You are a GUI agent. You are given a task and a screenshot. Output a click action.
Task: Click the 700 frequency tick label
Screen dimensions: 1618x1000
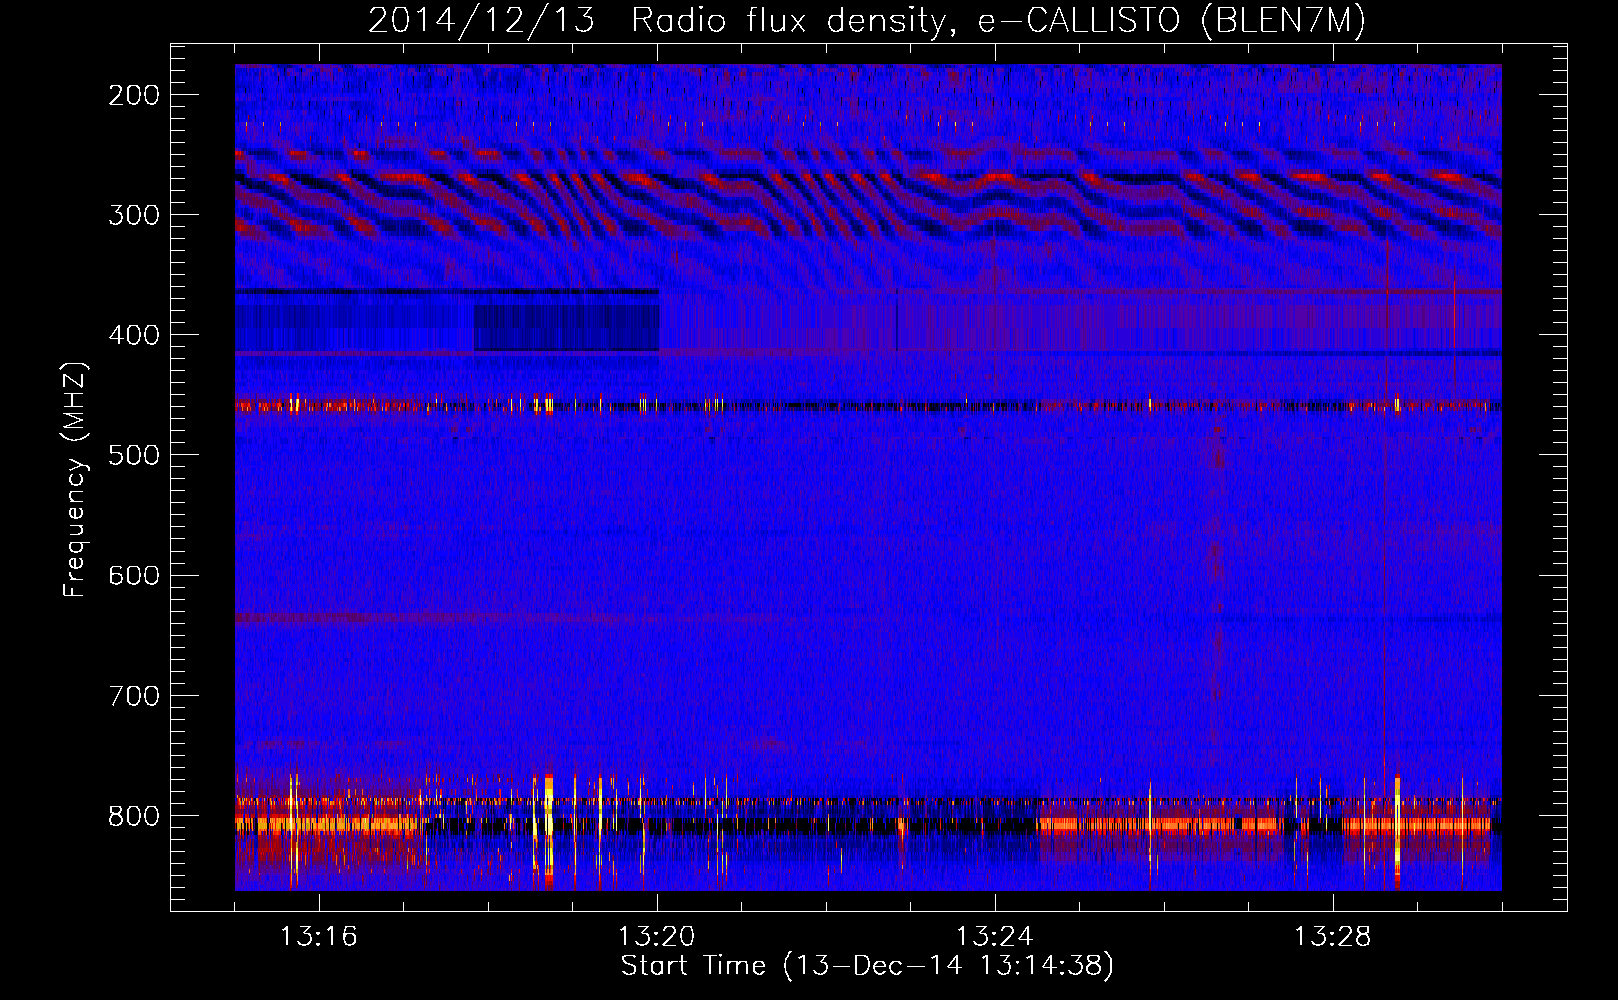click(x=134, y=695)
